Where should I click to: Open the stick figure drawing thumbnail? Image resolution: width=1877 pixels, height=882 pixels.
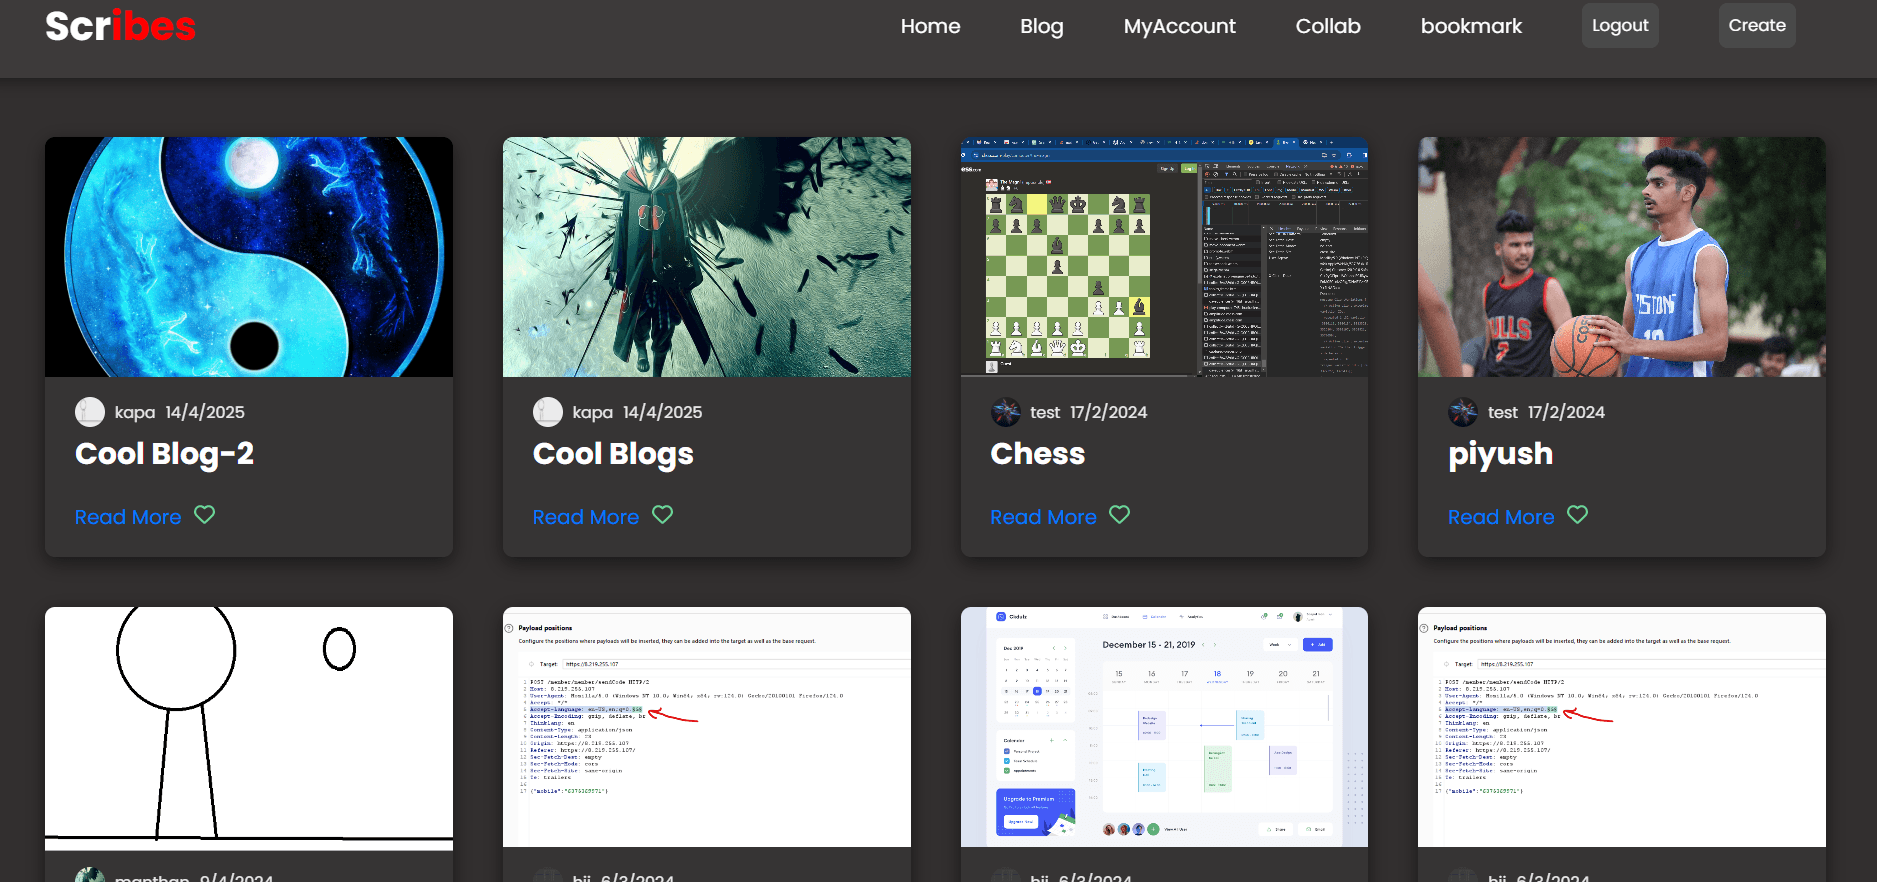pyautogui.click(x=249, y=727)
